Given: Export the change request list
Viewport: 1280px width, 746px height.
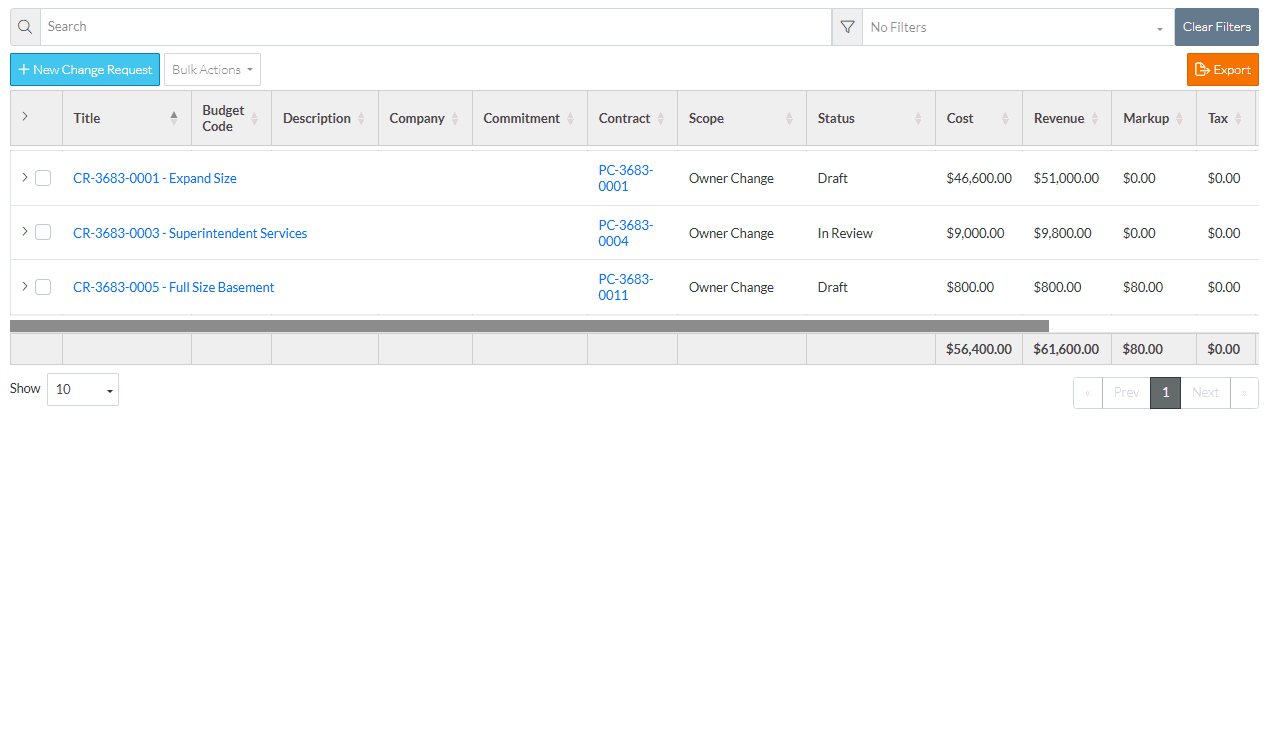Looking at the screenshot, I should [1223, 70].
